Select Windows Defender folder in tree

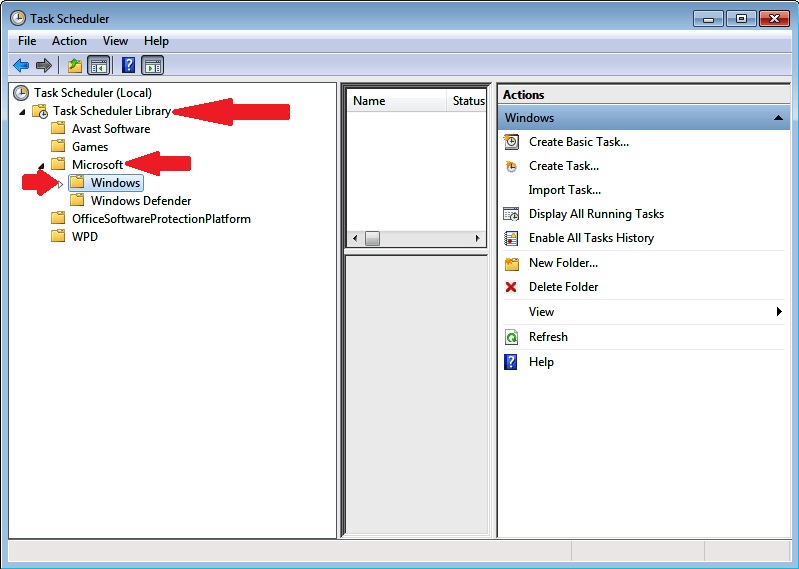[141, 201]
